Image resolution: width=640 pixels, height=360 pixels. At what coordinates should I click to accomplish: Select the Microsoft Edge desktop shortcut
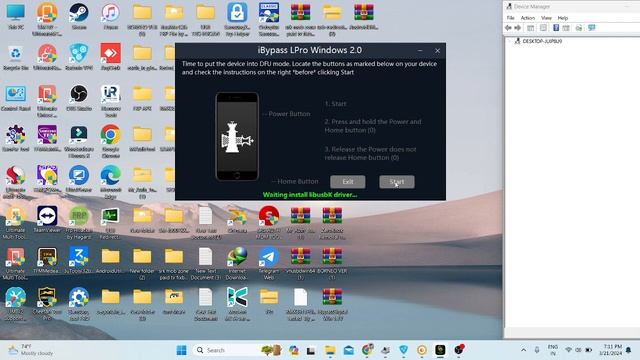[110, 182]
